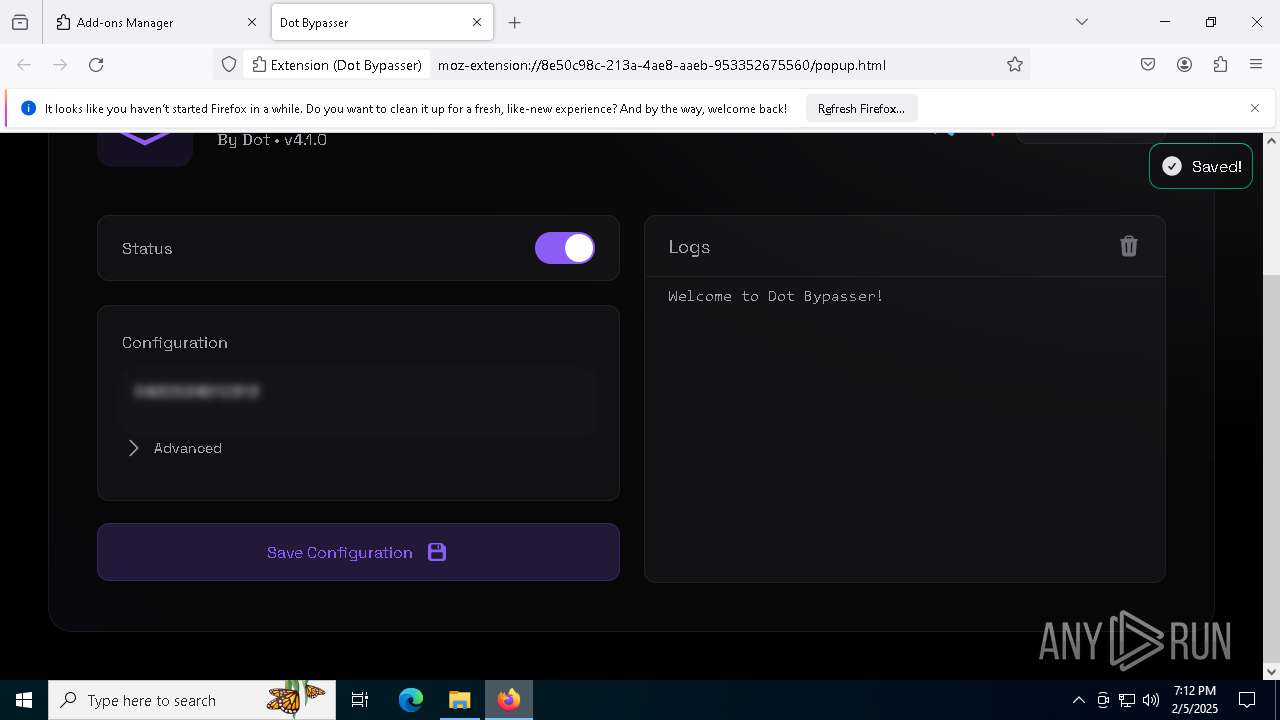Close the Add-ons Manager tab
The width and height of the screenshot is (1280, 720).
[x=252, y=22]
